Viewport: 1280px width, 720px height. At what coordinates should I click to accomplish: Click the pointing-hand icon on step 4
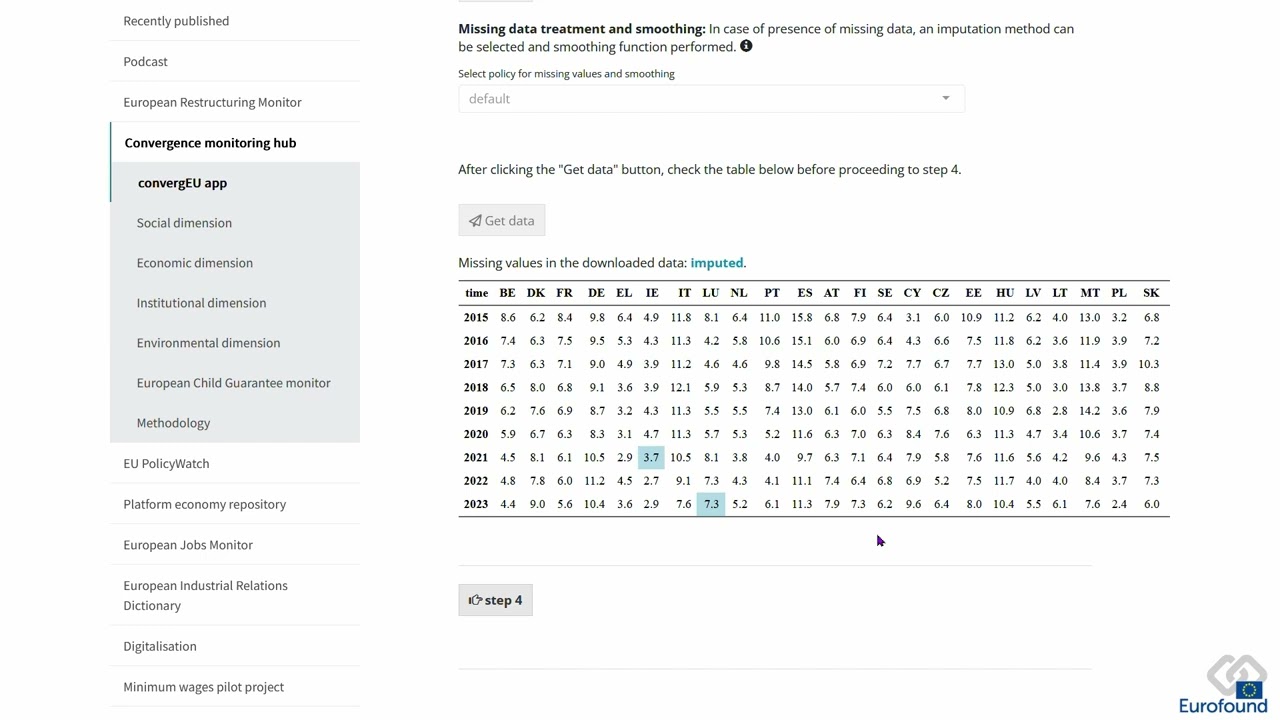click(476, 600)
